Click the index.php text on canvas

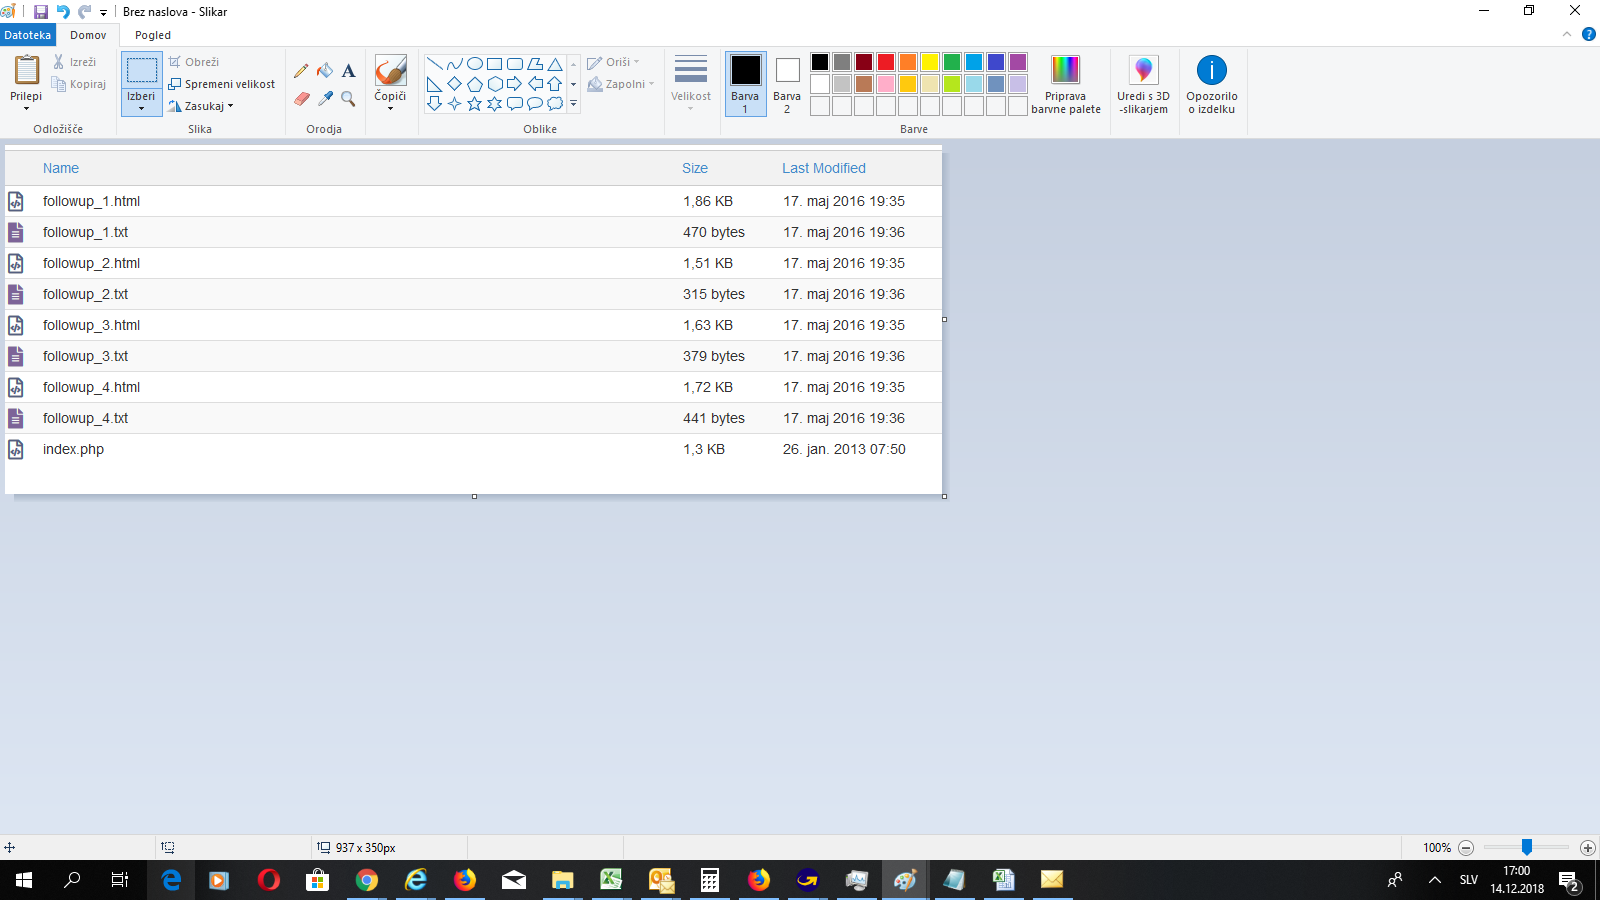[73, 449]
